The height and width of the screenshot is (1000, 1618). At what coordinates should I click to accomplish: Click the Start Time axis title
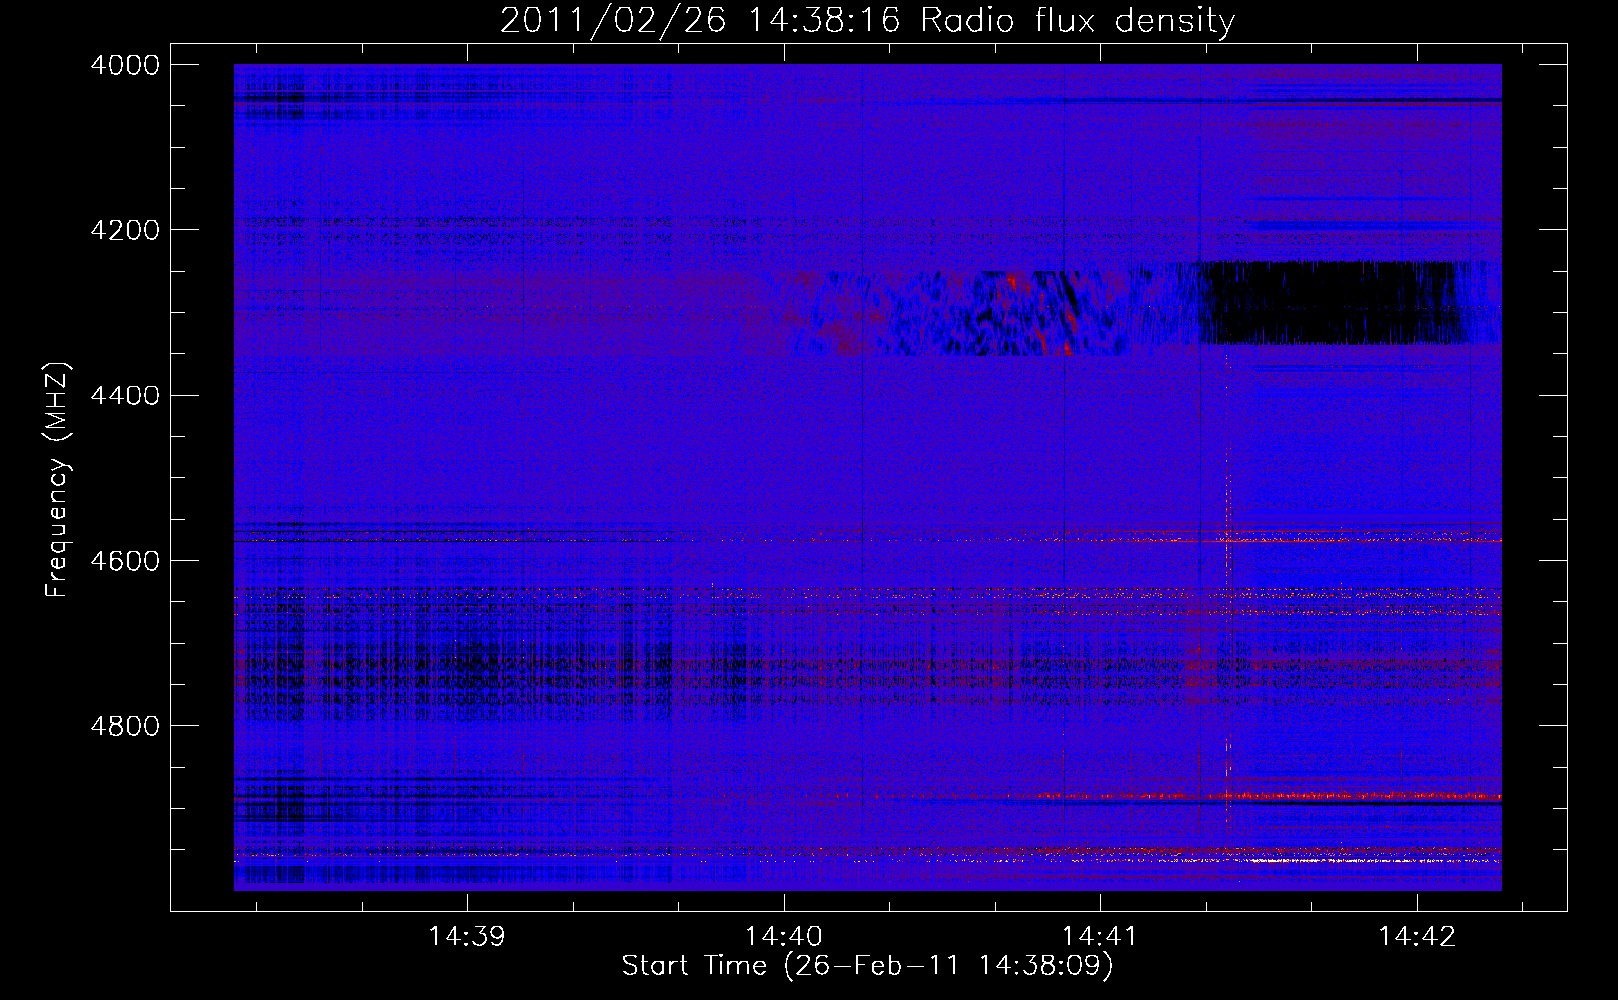pos(867,966)
